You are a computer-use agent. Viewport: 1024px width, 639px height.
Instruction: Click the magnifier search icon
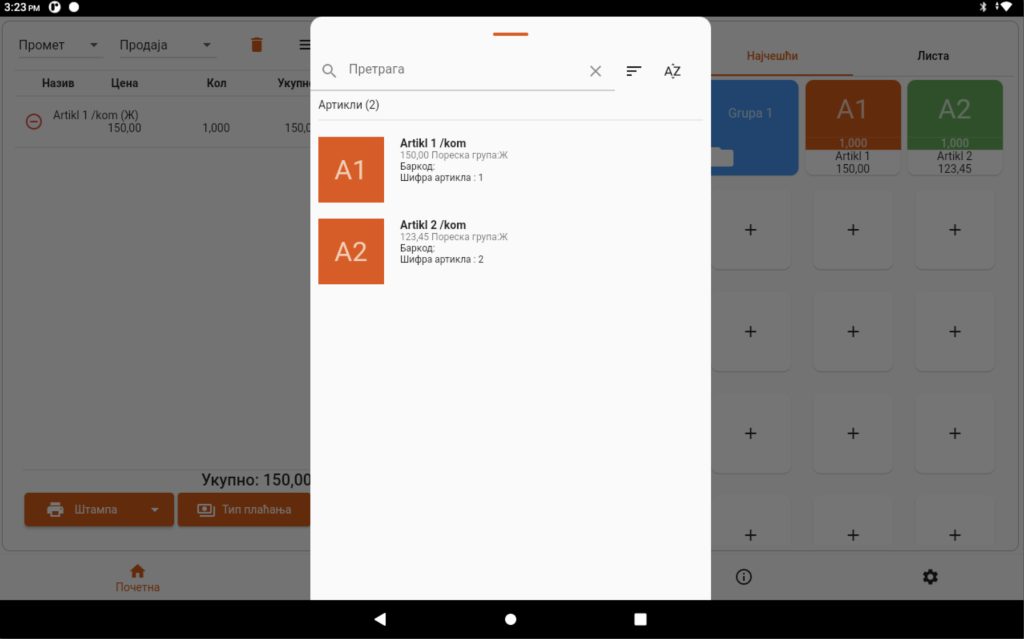click(x=329, y=71)
